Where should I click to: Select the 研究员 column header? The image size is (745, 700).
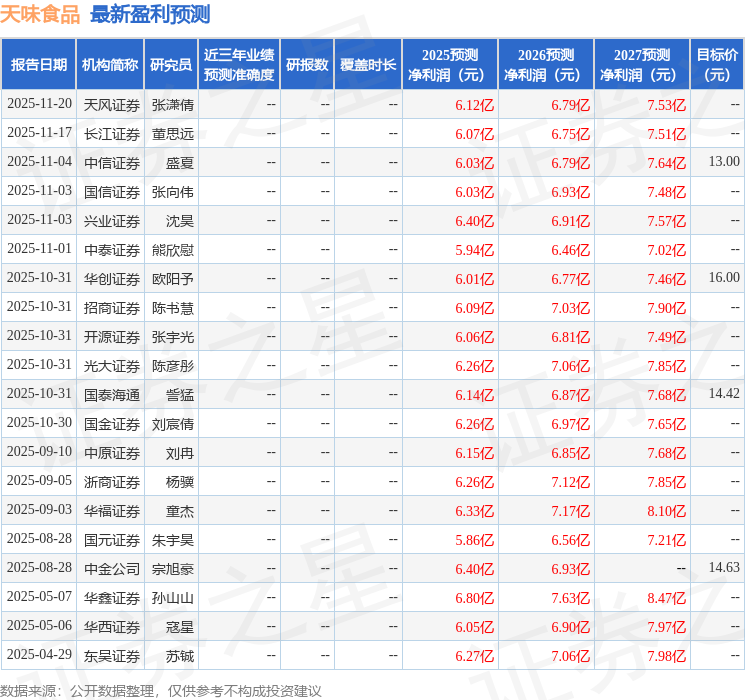(x=171, y=65)
